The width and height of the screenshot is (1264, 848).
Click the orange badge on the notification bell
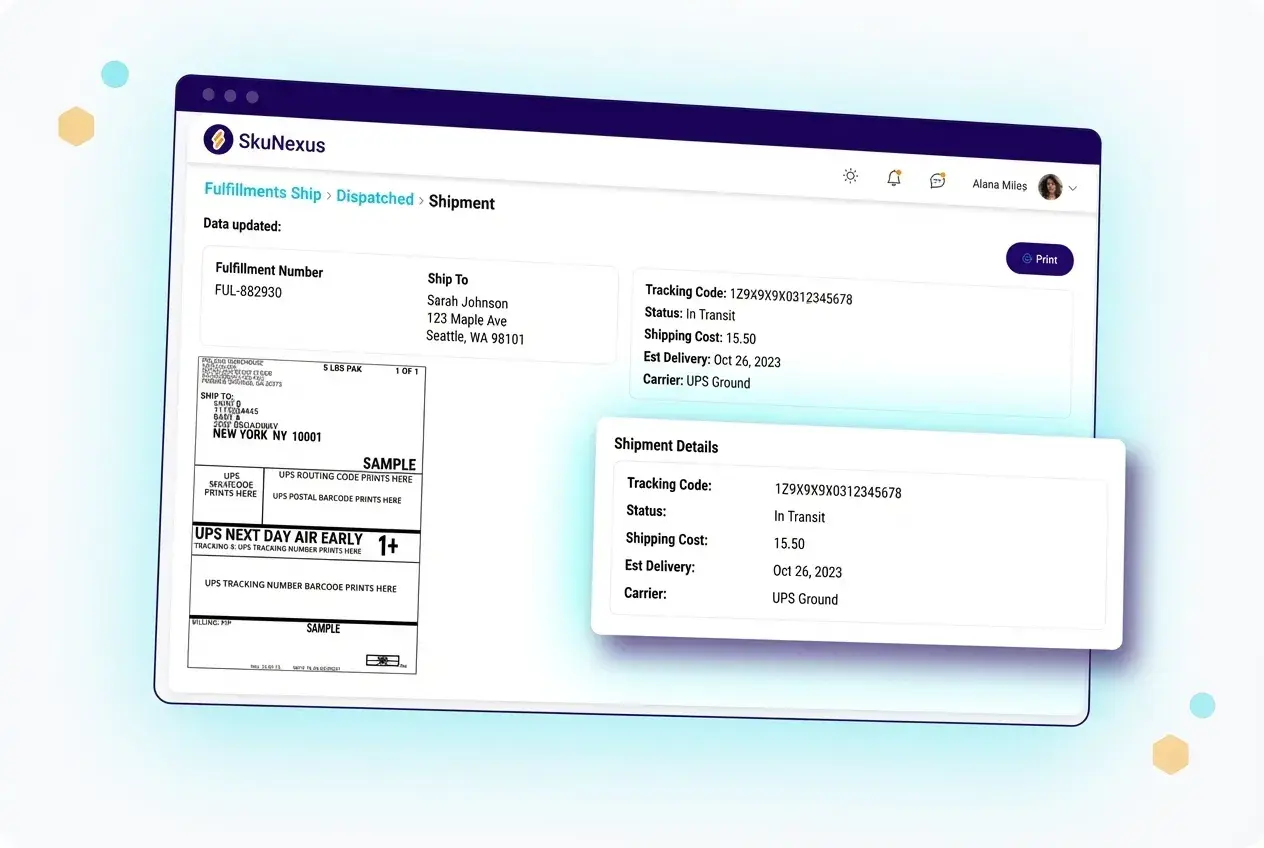pyautogui.click(x=900, y=170)
